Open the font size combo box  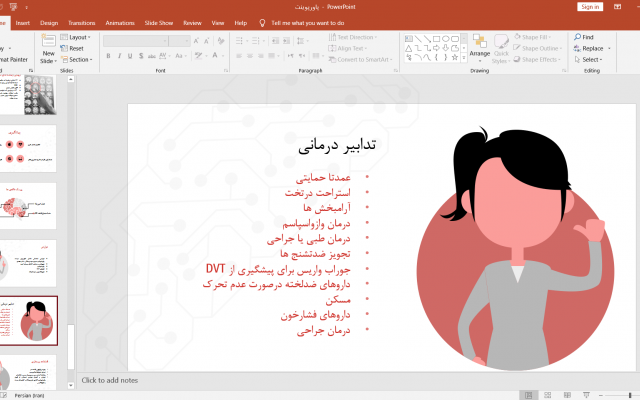(180, 41)
